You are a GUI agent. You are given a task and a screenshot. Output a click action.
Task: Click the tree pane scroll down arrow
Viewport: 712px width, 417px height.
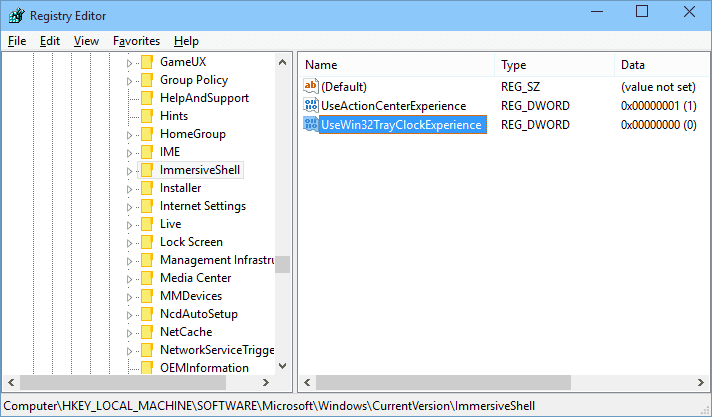tap(282, 366)
